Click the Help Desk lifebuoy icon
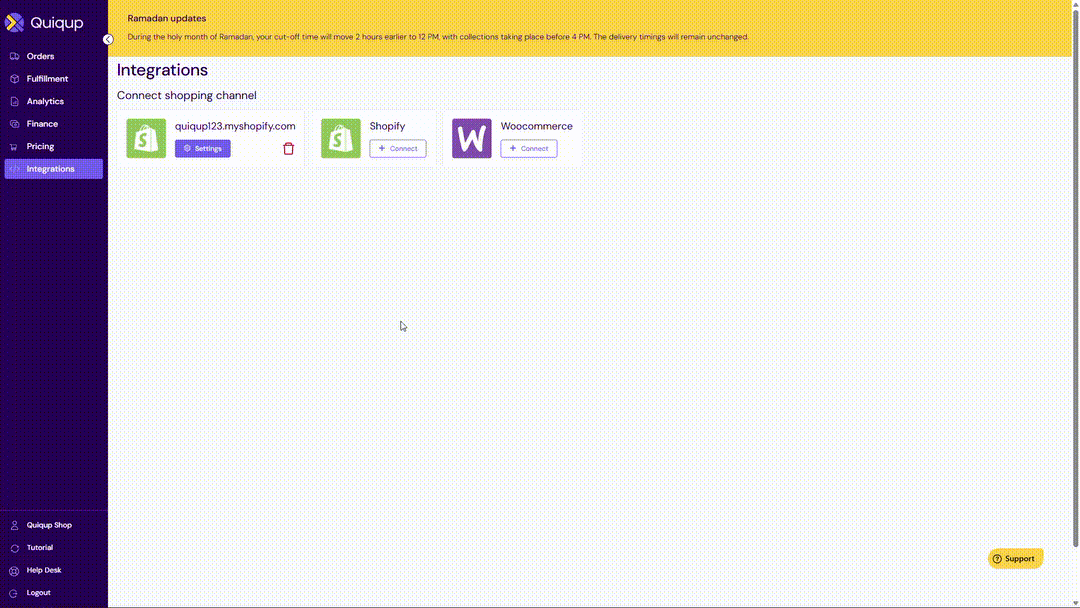 point(14,571)
